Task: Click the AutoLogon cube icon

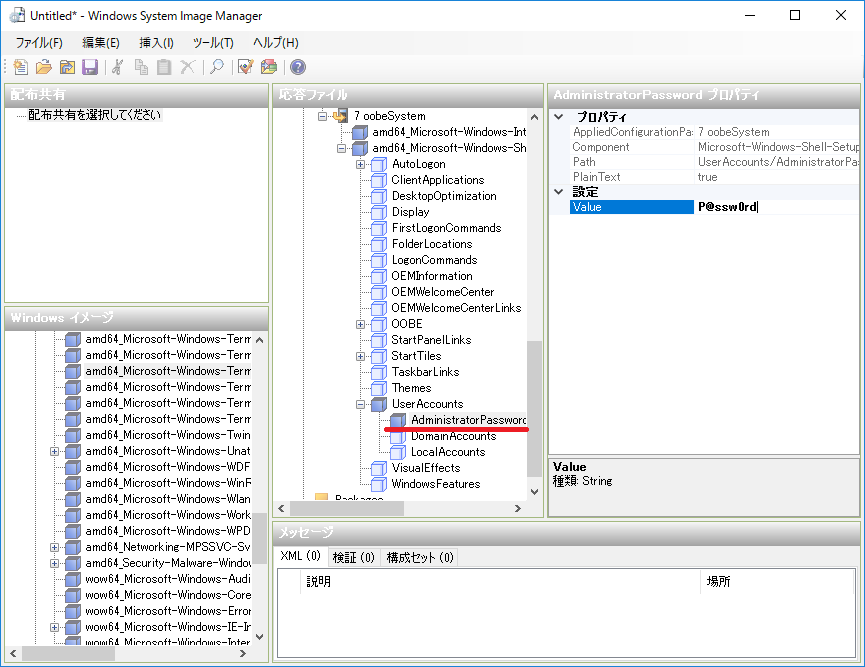Action: tap(379, 164)
